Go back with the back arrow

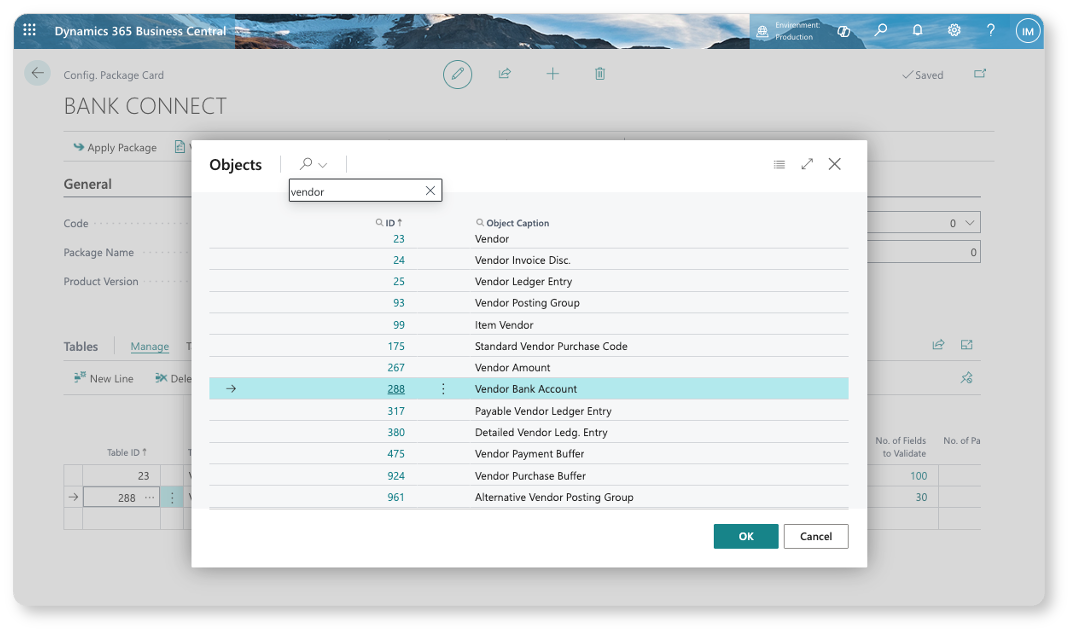point(38,72)
